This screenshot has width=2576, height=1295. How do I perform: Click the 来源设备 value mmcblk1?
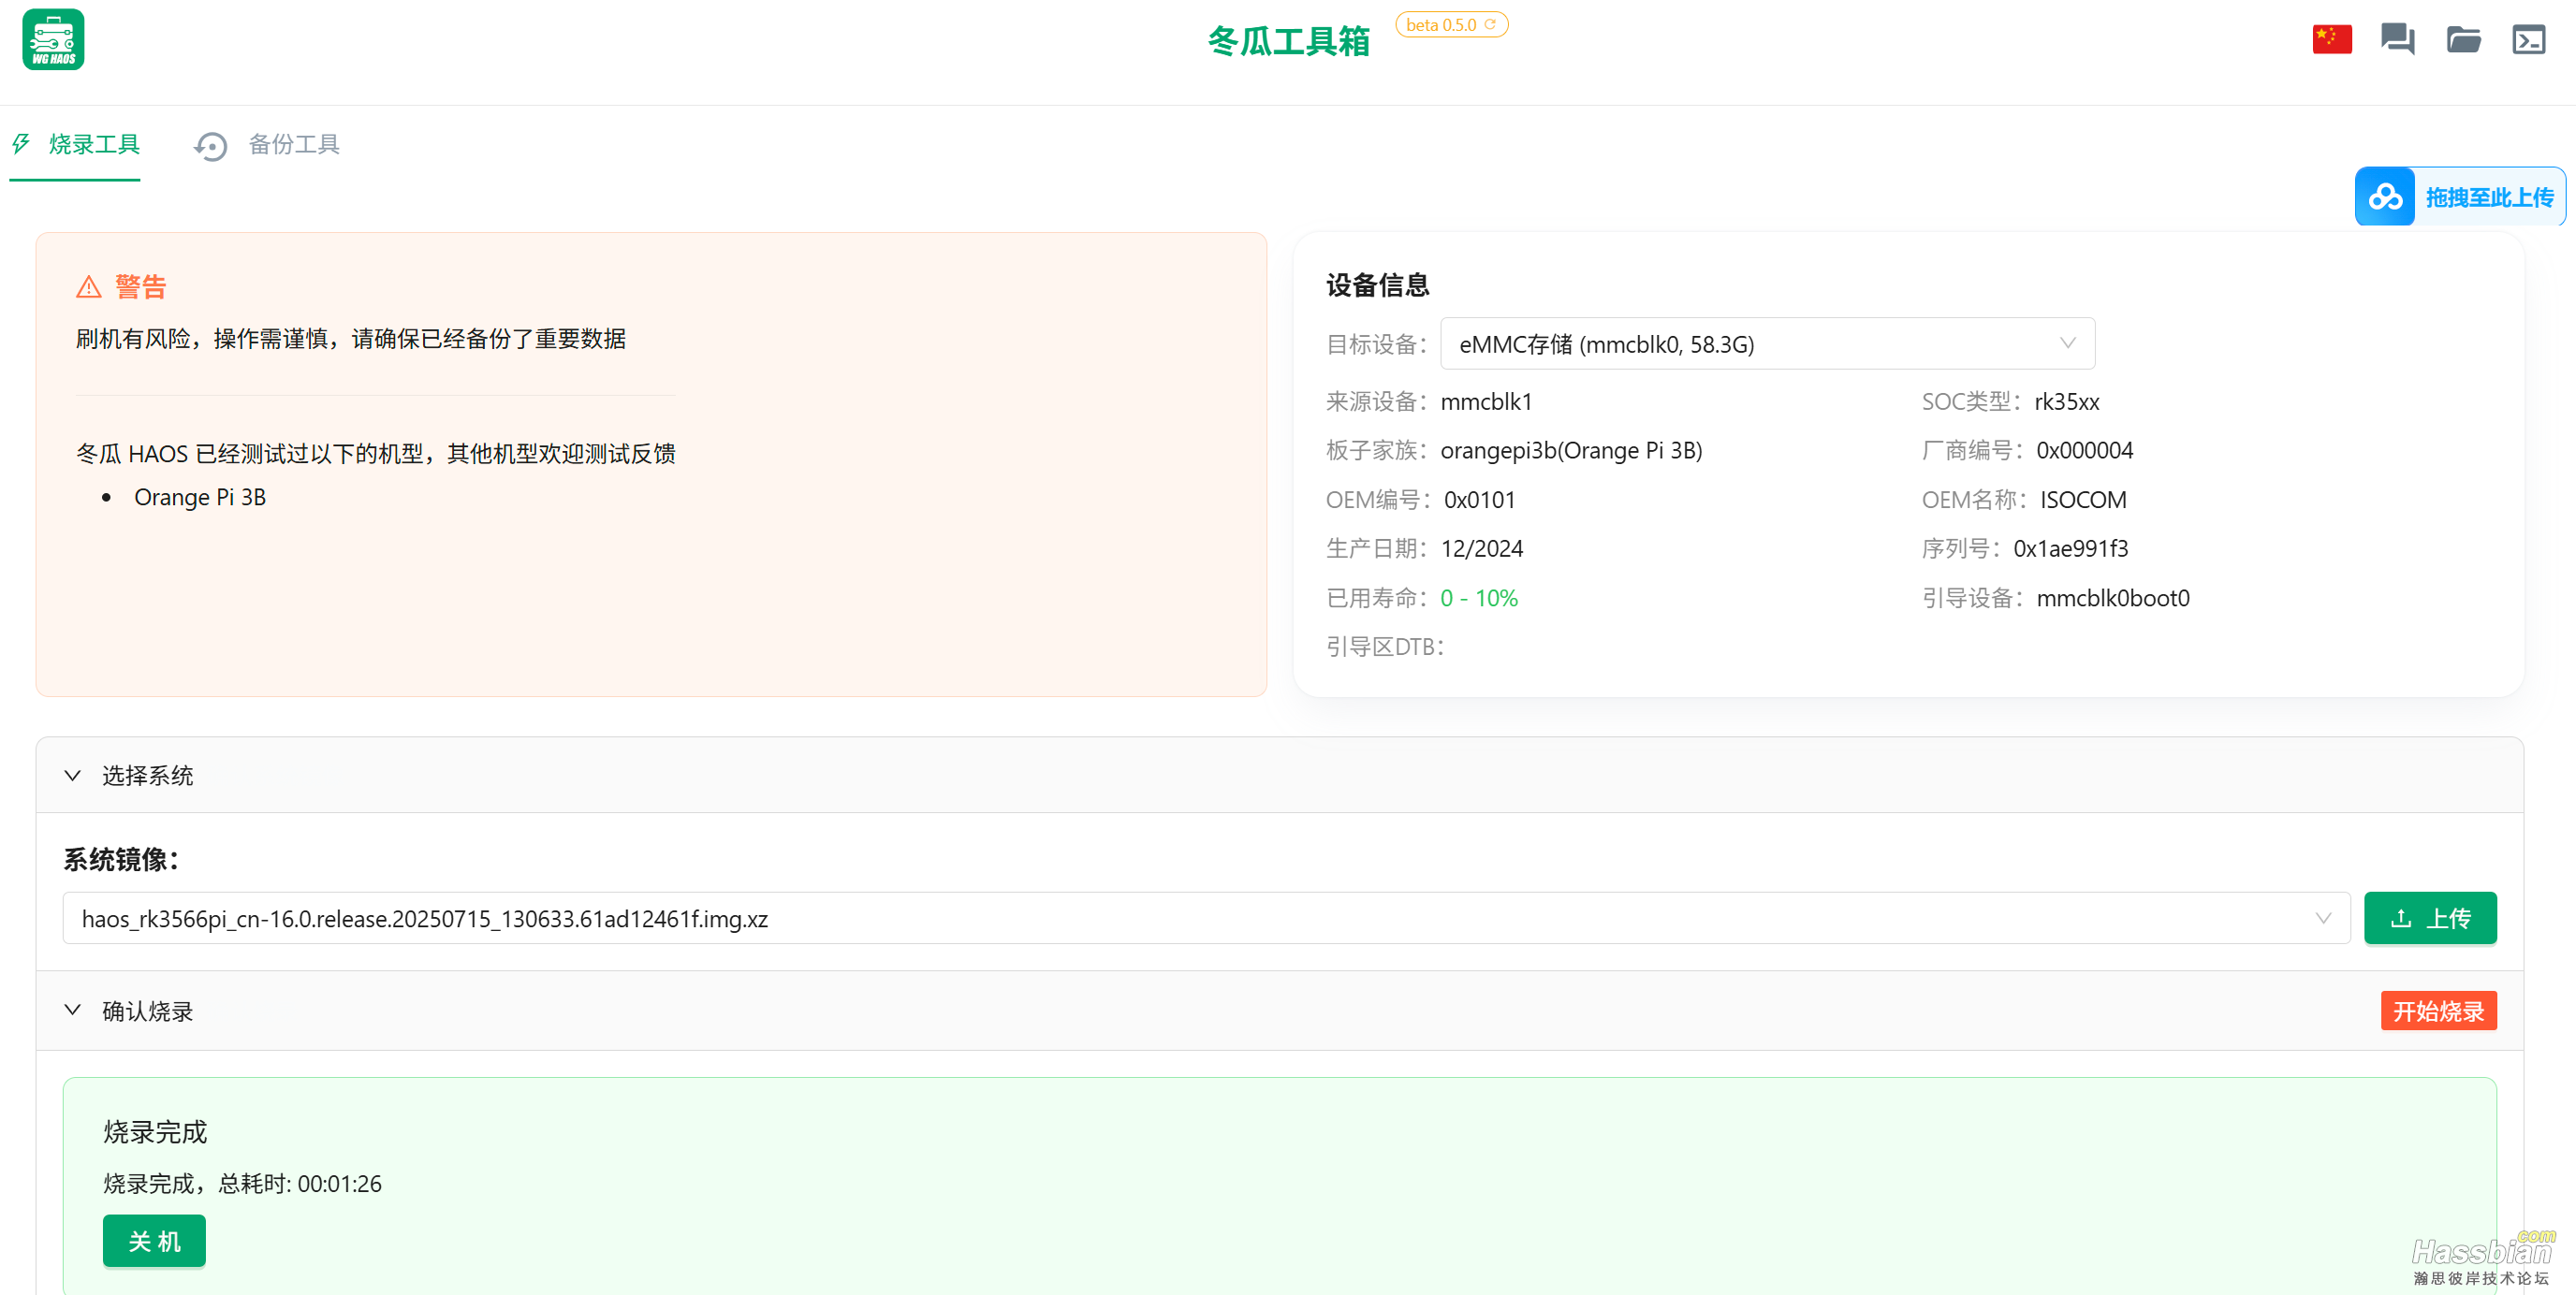[1486, 402]
